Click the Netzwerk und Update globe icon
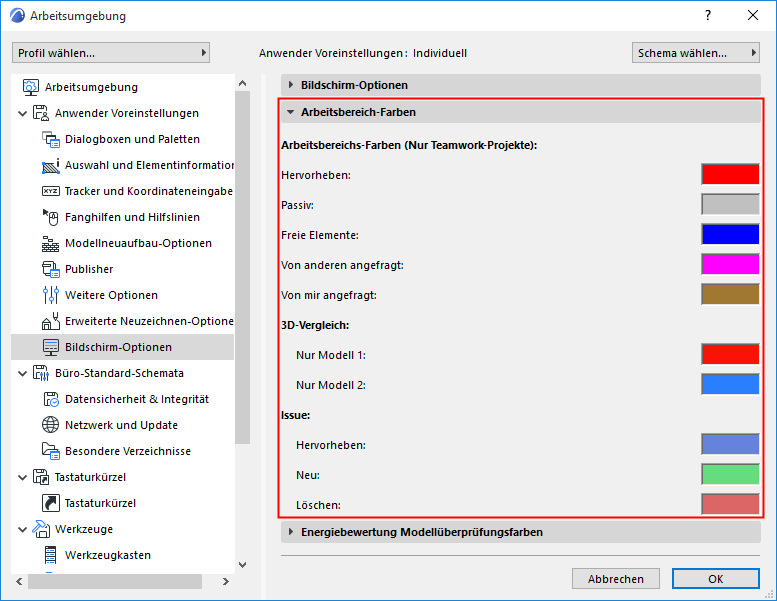This screenshot has height=601, width=777. tap(51, 425)
